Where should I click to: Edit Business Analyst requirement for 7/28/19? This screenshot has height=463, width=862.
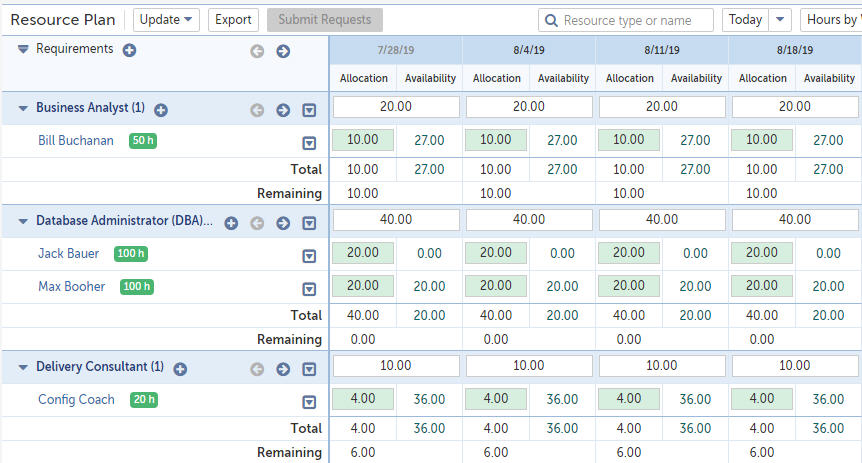coord(396,107)
